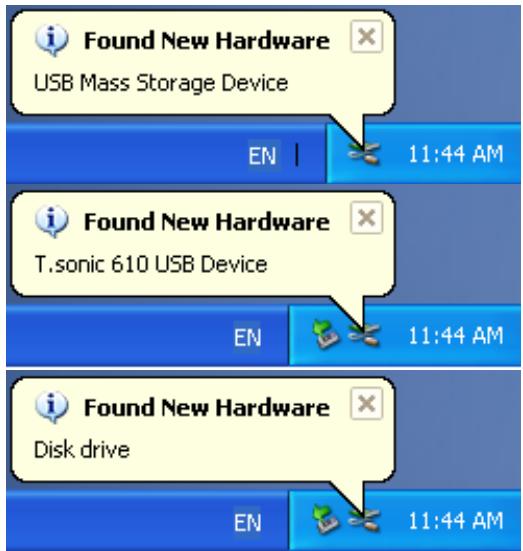Click Safely Remove Hardware icon in bottom taskbar
The image size is (523, 551).
click(325, 519)
